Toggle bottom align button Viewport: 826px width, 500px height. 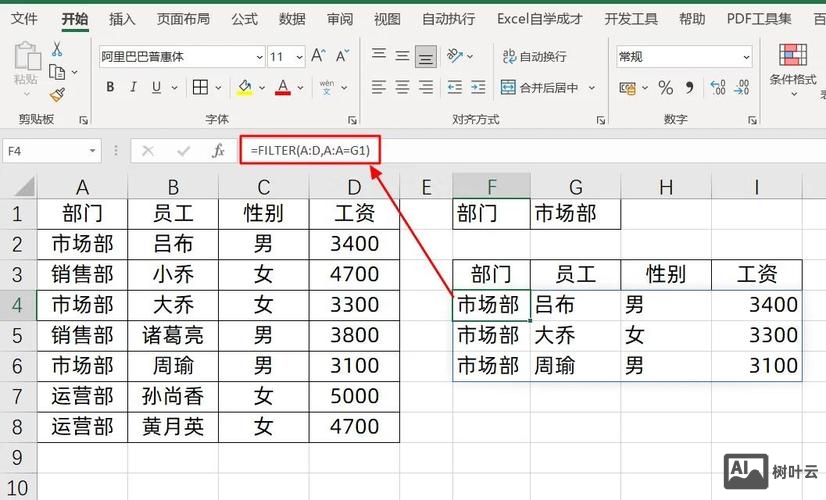pyautogui.click(x=426, y=56)
